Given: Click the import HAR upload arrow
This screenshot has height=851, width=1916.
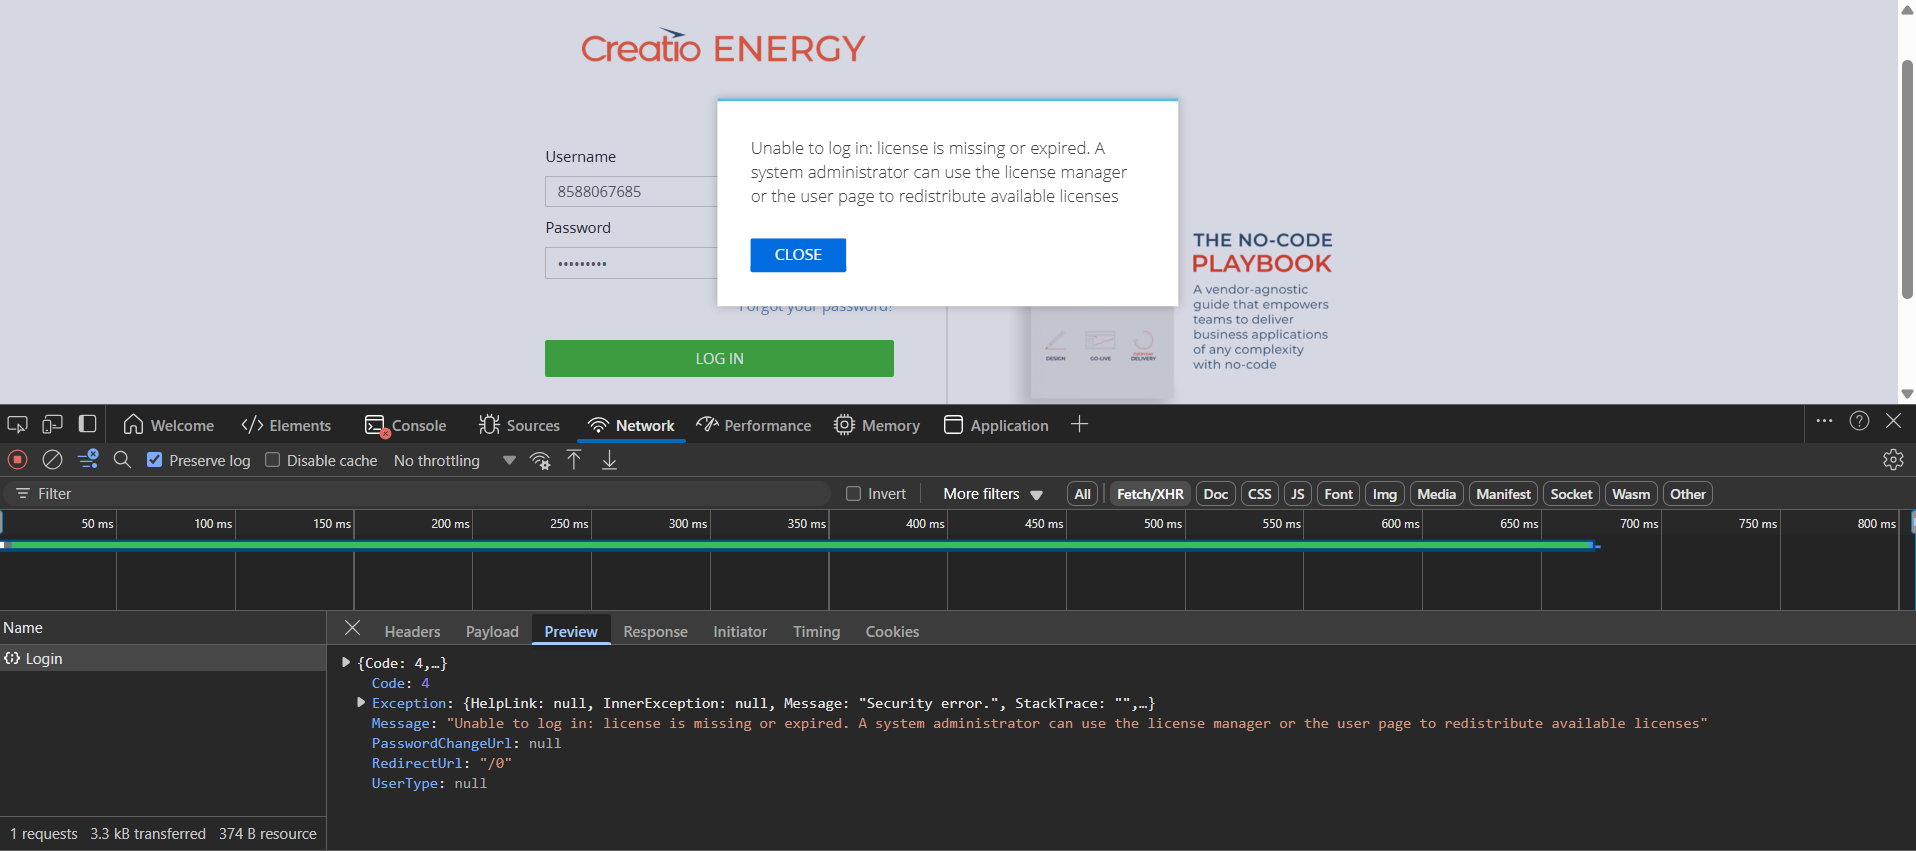Looking at the screenshot, I should pyautogui.click(x=574, y=460).
